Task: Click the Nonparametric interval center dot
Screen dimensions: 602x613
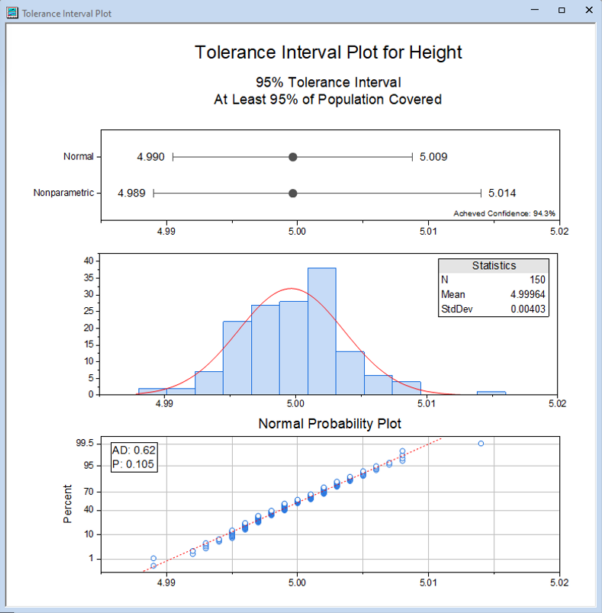Action: point(293,193)
